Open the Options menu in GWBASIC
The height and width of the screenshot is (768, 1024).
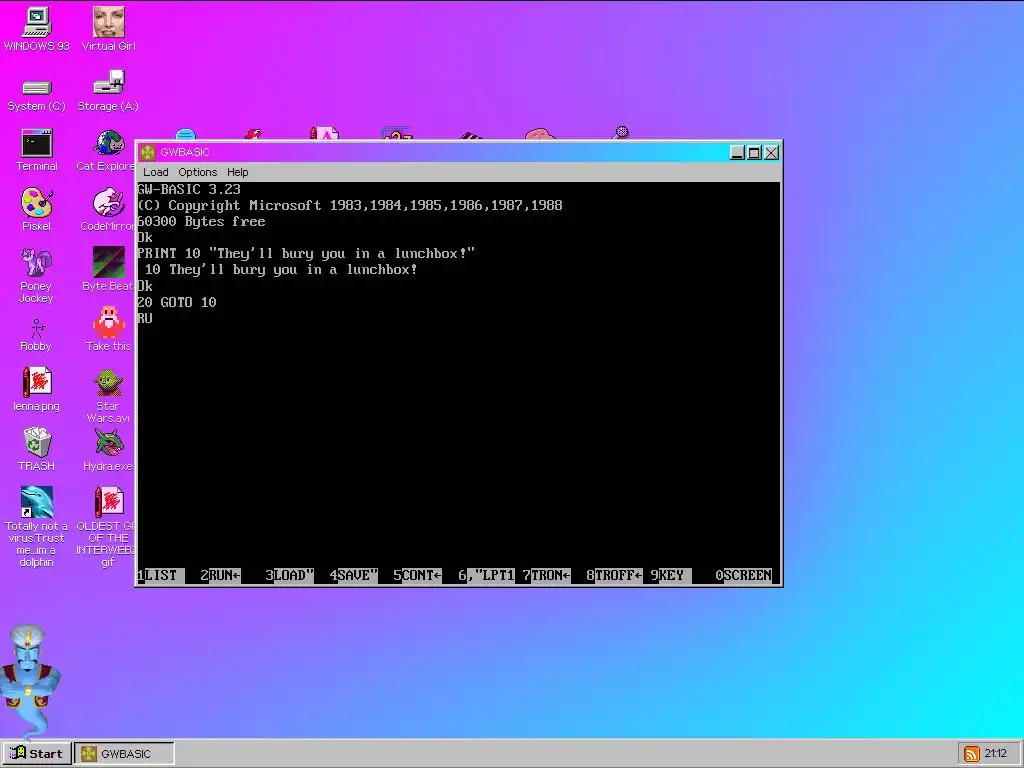(x=197, y=172)
